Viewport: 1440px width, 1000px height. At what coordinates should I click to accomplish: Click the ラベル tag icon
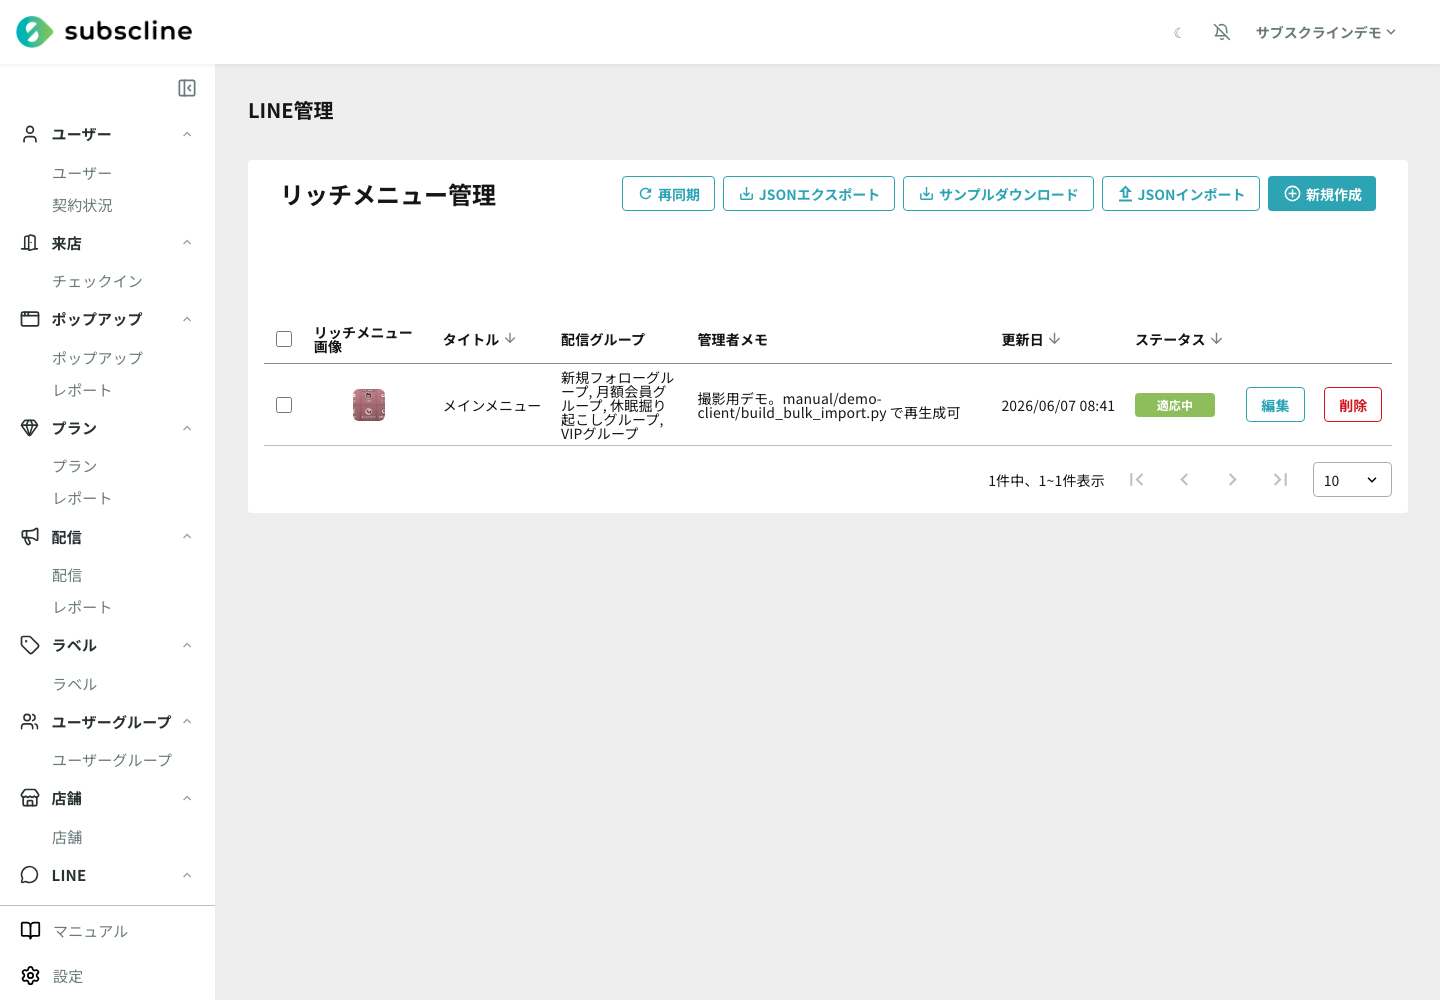click(30, 645)
